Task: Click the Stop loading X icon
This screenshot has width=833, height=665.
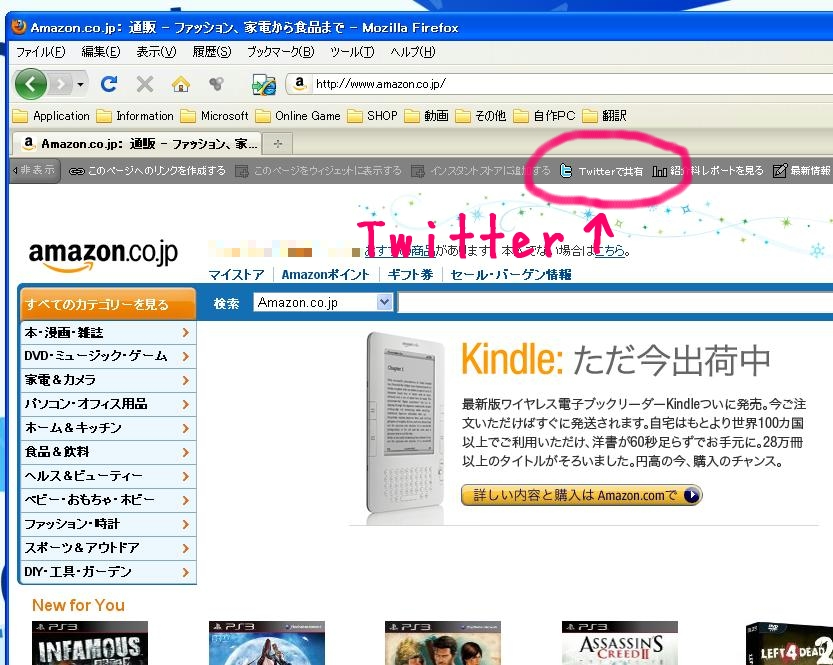Action: [x=144, y=83]
